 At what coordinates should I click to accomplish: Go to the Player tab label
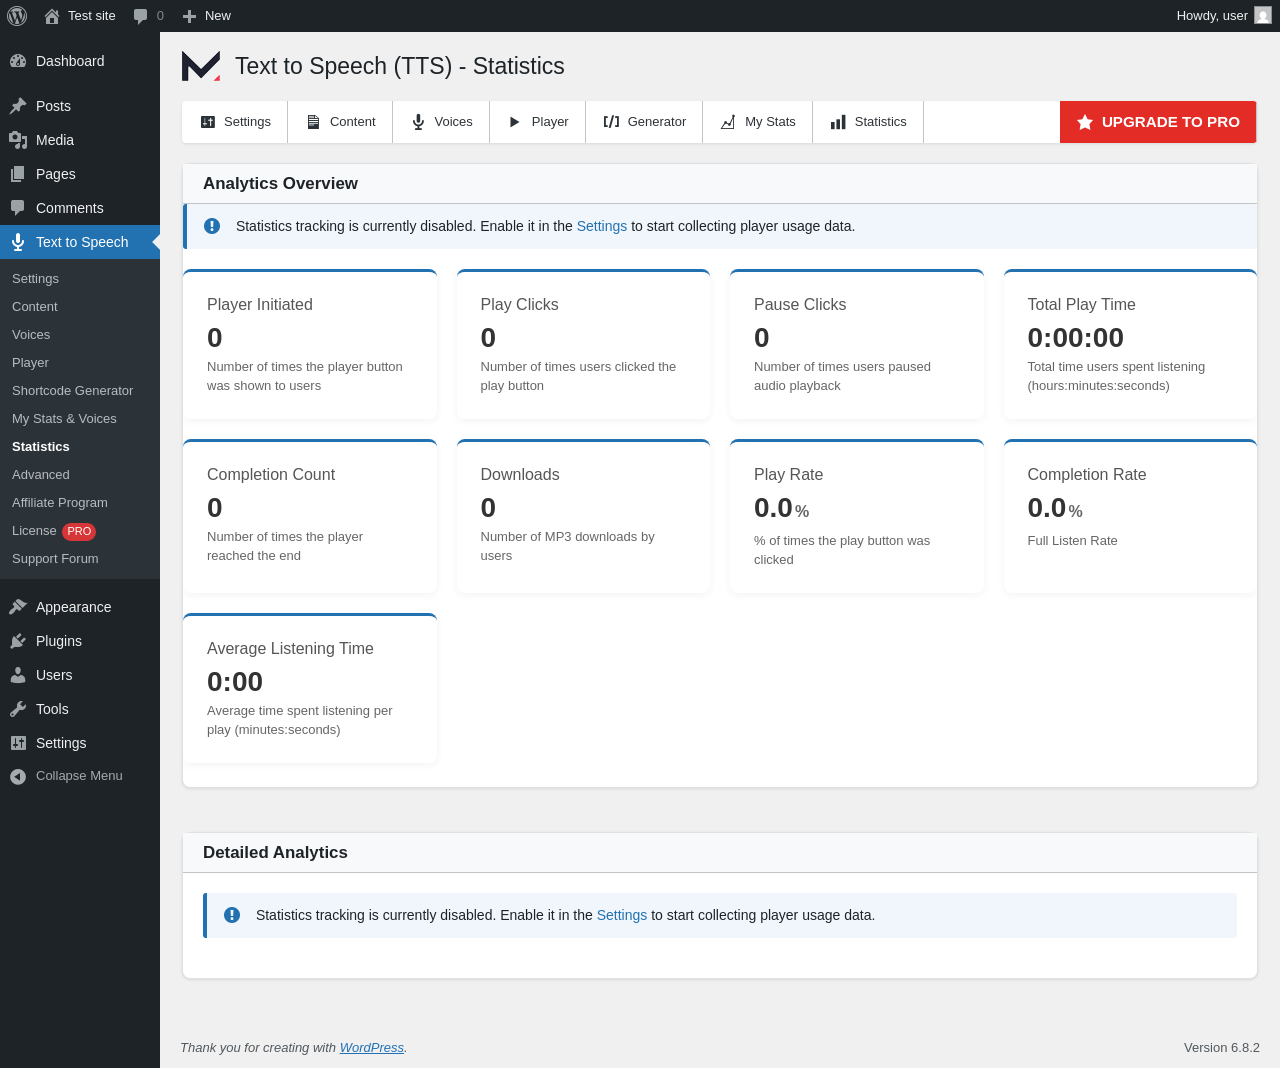550,122
